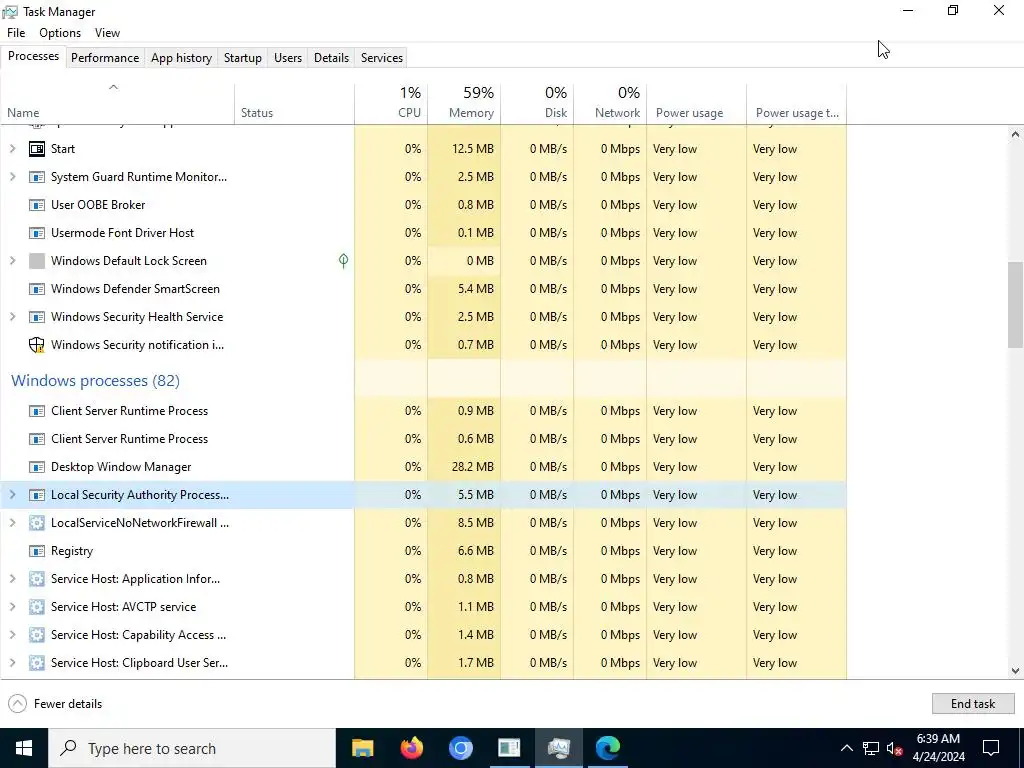Image resolution: width=1024 pixels, height=768 pixels.
Task: Click the System Guard Runtime Monitor icon
Action: tap(37, 177)
